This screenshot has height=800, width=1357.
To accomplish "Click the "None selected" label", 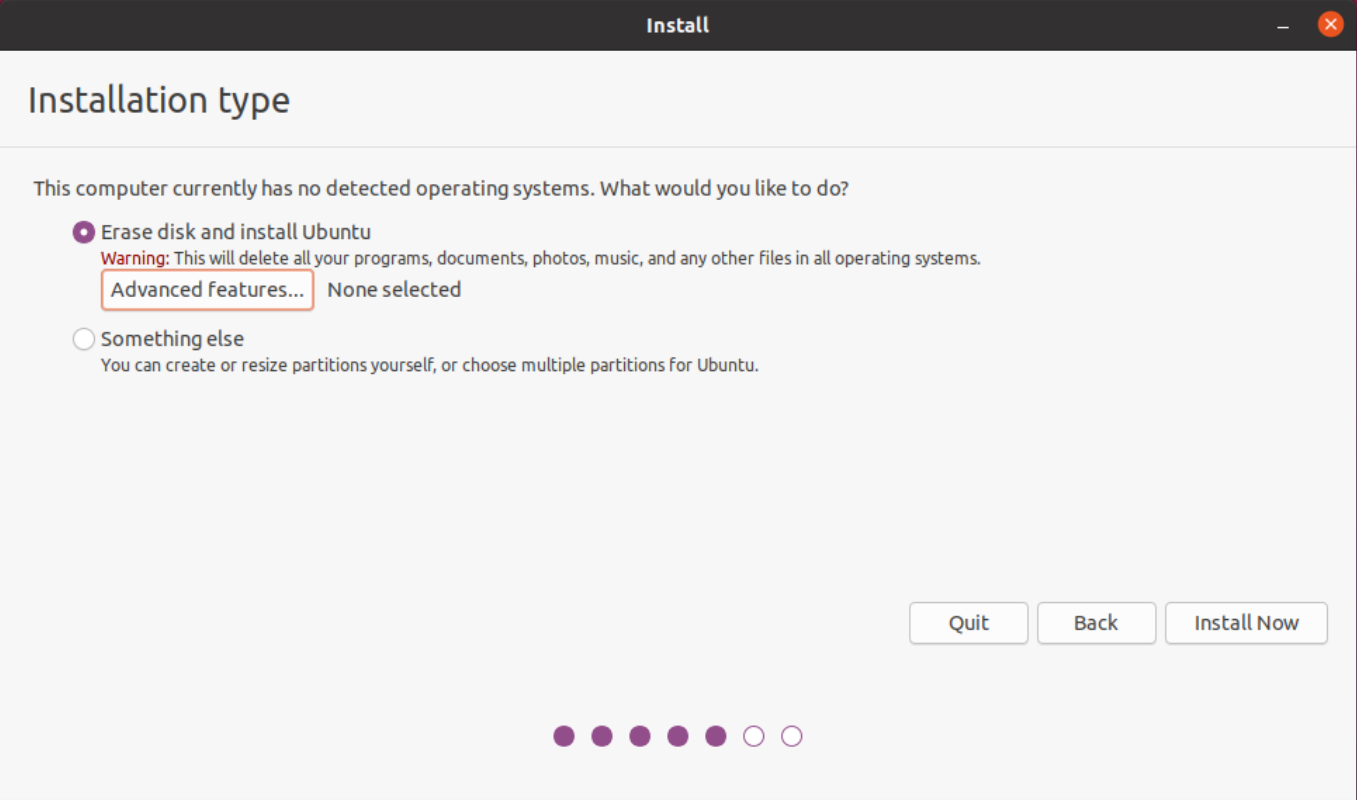I will 395,289.
